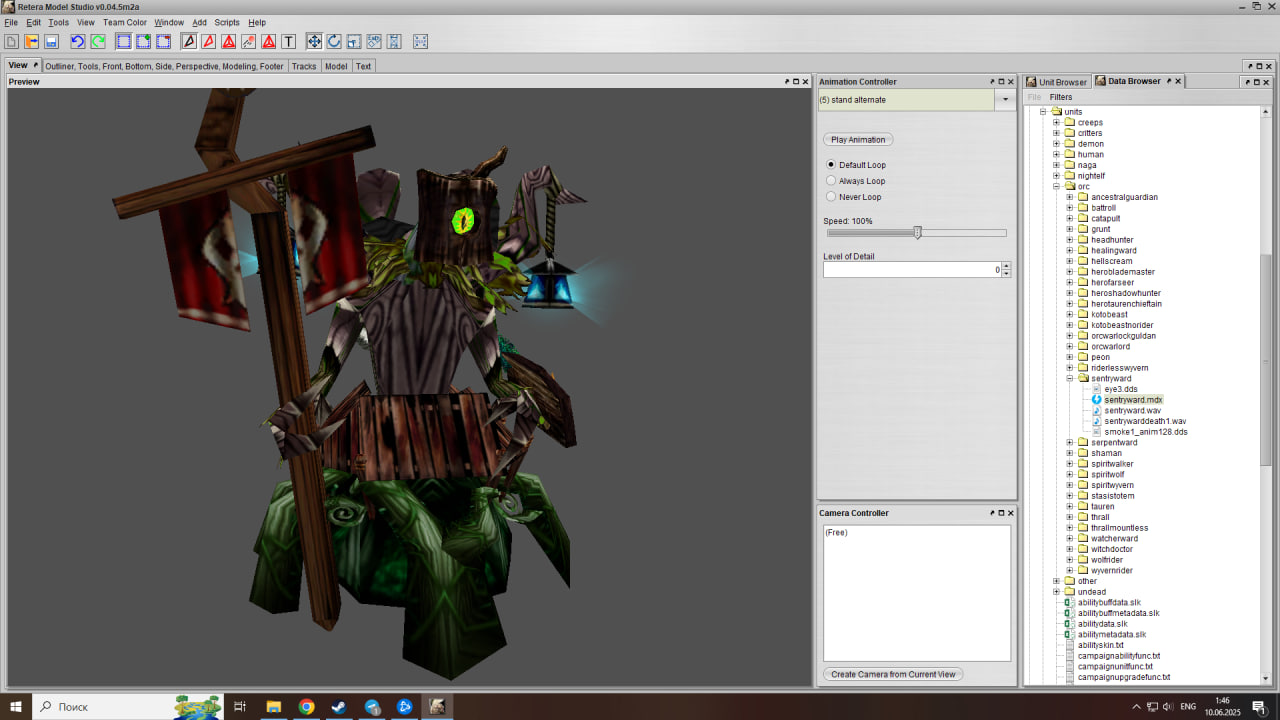Select the Default Loop radio button
This screenshot has height=720, width=1280.
[831, 164]
